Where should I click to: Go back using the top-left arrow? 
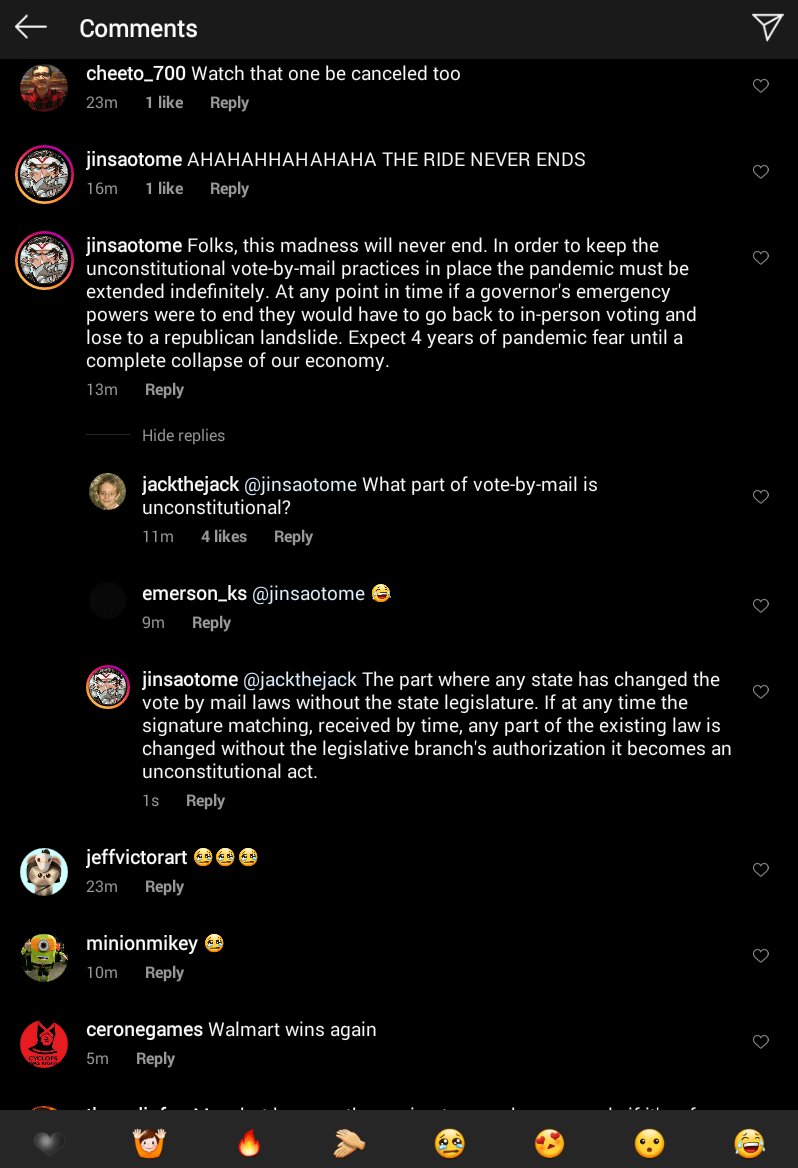(x=31, y=28)
